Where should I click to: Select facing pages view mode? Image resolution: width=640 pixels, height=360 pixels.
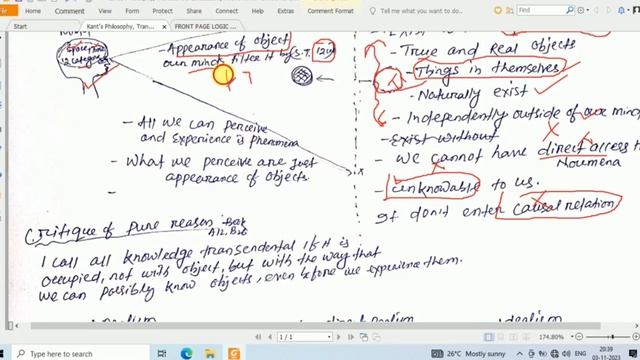point(513,337)
